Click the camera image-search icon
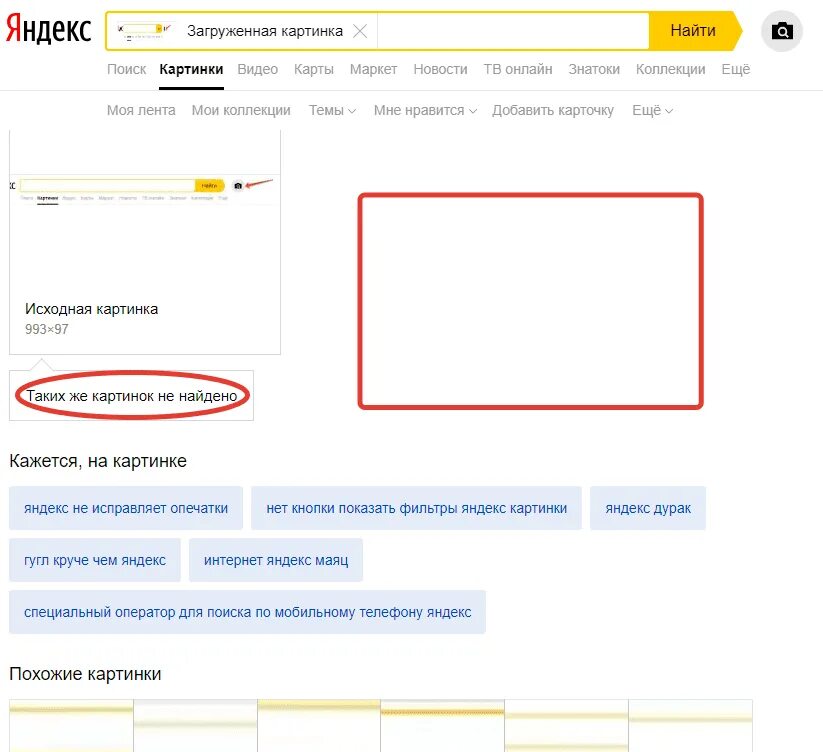Viewport: 823px width, 752px height. click(x=782, y=31)
